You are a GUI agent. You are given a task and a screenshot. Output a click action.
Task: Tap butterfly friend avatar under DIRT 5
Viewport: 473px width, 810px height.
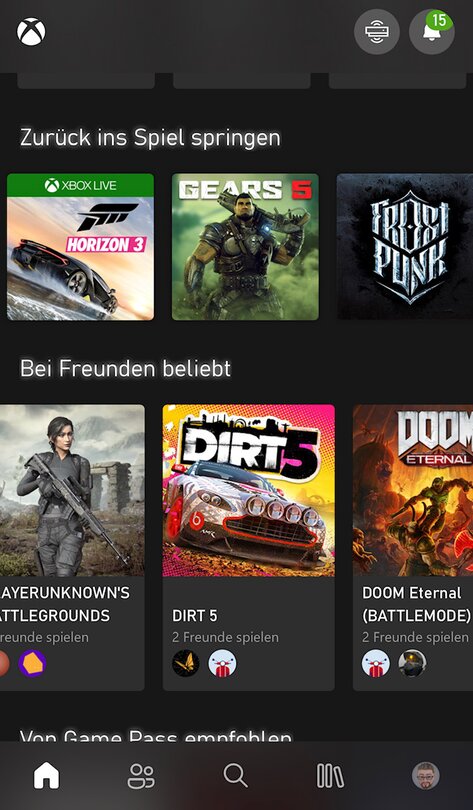pos(185,663)
